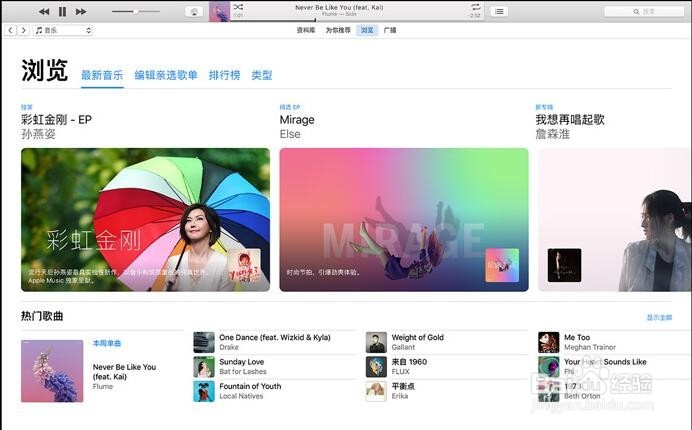Click artist name Gallant

coord(403,347)
